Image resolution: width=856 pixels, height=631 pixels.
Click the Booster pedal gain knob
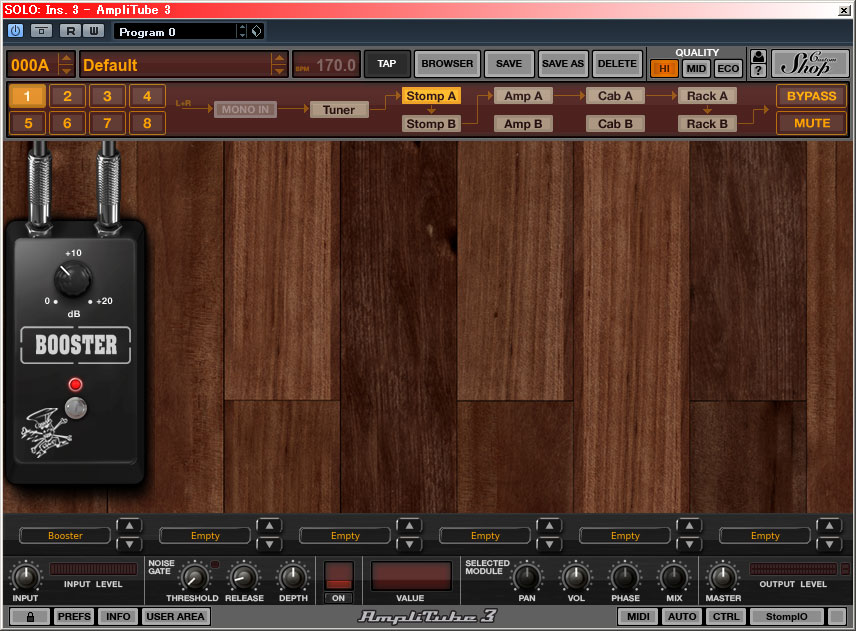73,278
